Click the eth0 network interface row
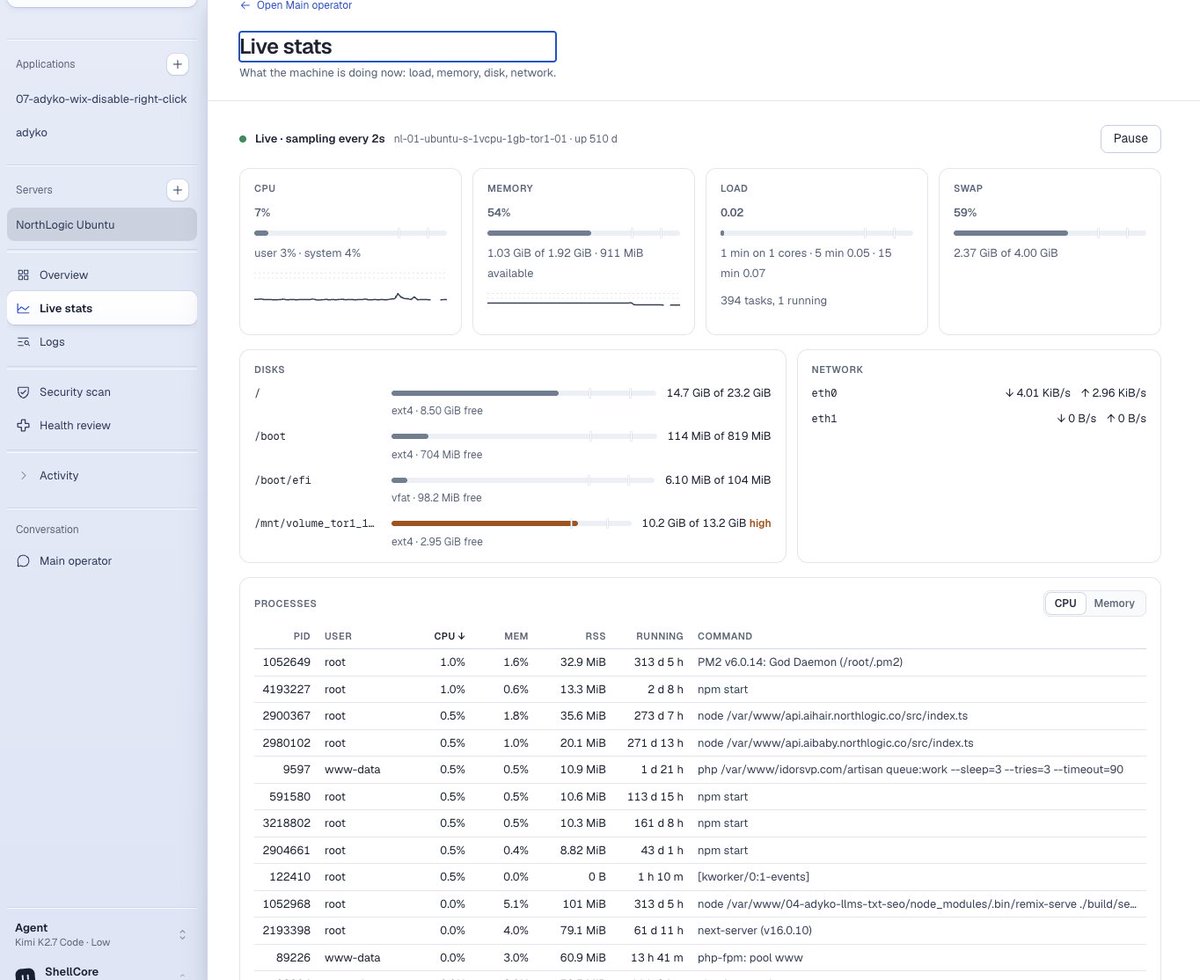The height and width of the screenshot is (980, 1200). click(x=979, y=393)
